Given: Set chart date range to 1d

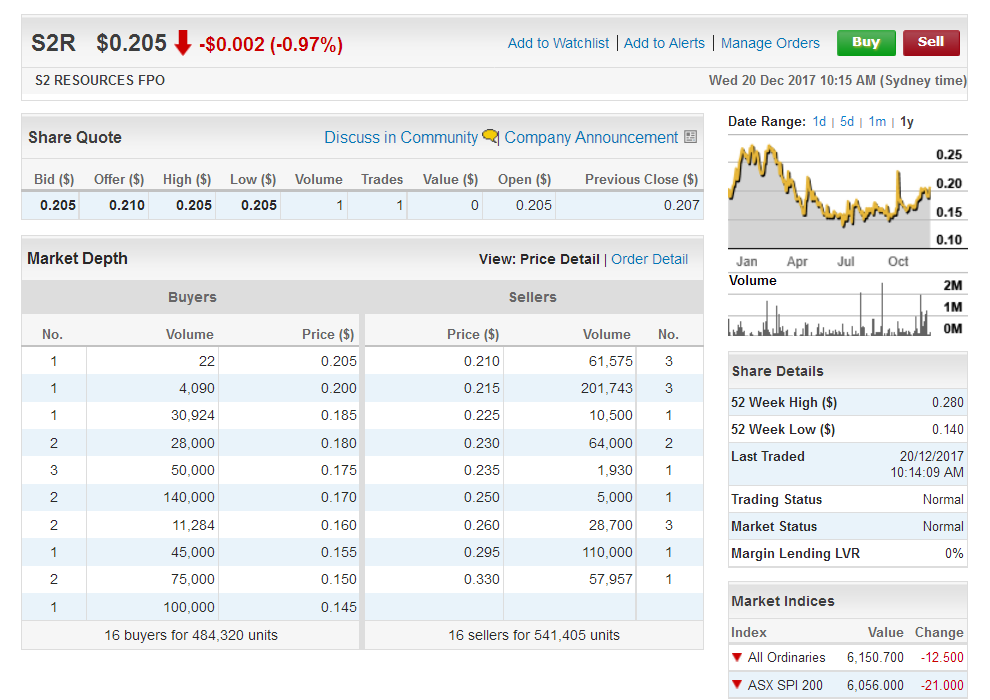Looking at the screenshot, I should pos(819,122).
